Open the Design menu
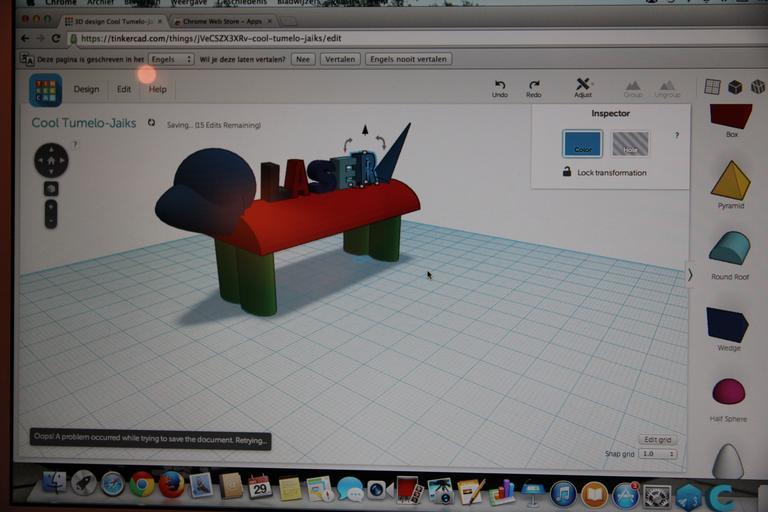The height and width of the screenshot is (512, 768). 86,89
